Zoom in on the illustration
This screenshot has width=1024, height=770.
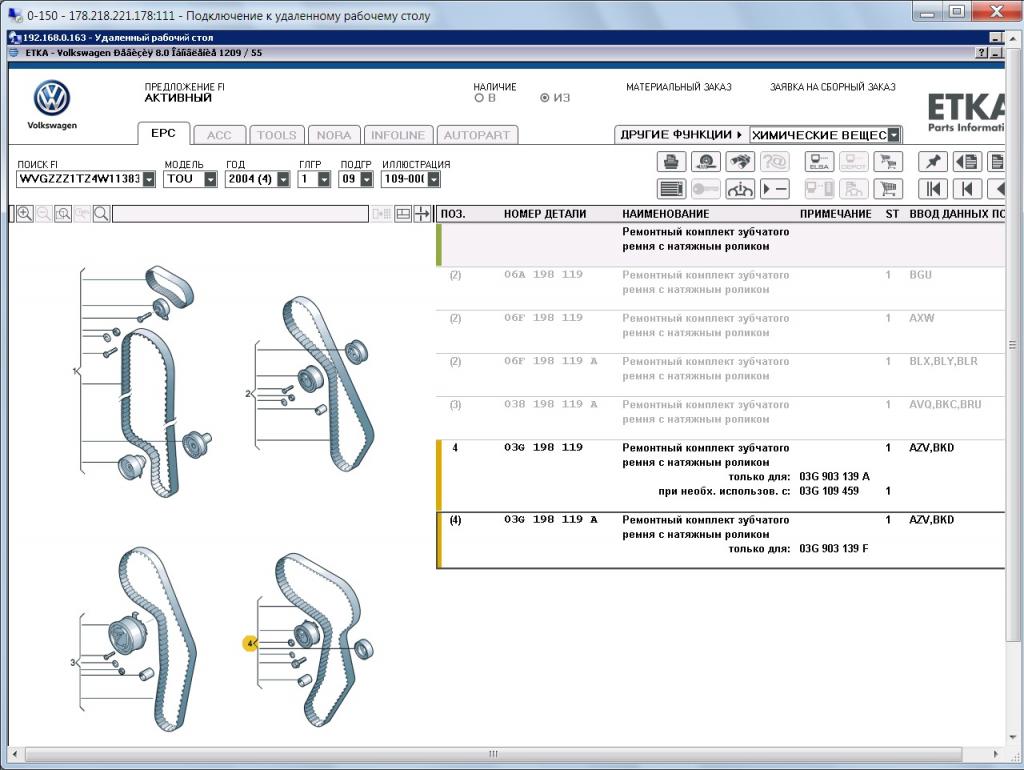[25, 214]
